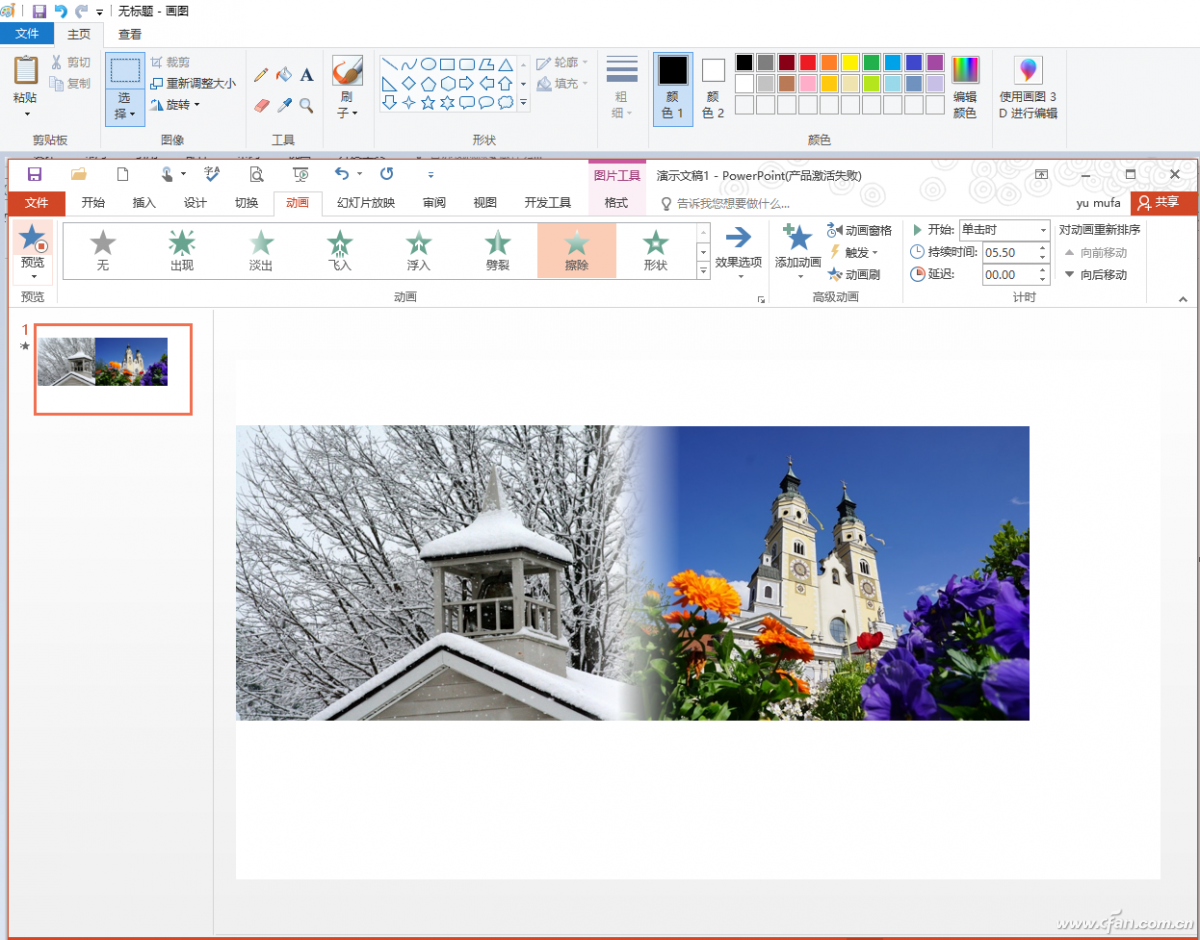Viewport: 1200px width, 940px height.
Task: Pick the five-point star shape in Paint shapes
Action: coord(428,103)
